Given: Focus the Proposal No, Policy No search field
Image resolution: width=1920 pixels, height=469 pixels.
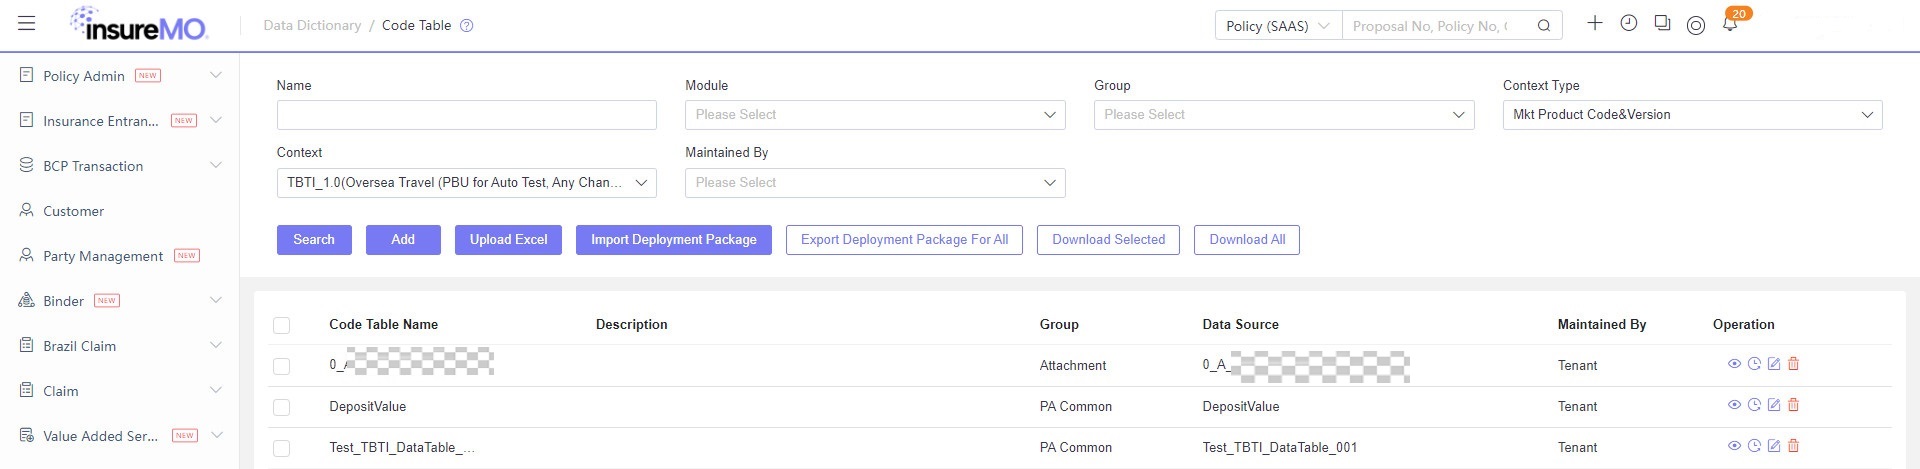Looking at the screenshot, I should tap(1435, 26).
